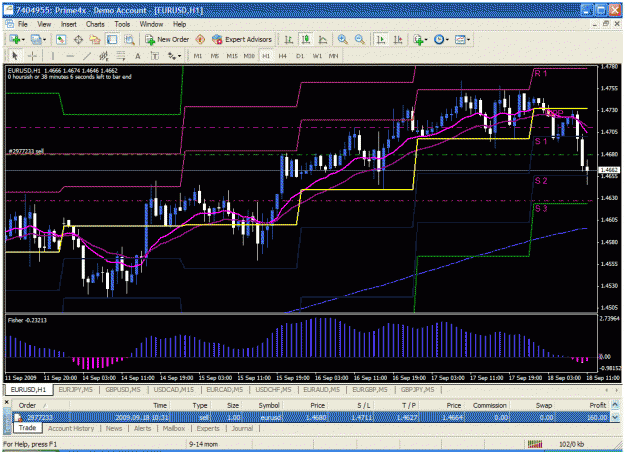Expand the Arrows tool dropdown arrow

pyautogui.click(x=179, y=56)
